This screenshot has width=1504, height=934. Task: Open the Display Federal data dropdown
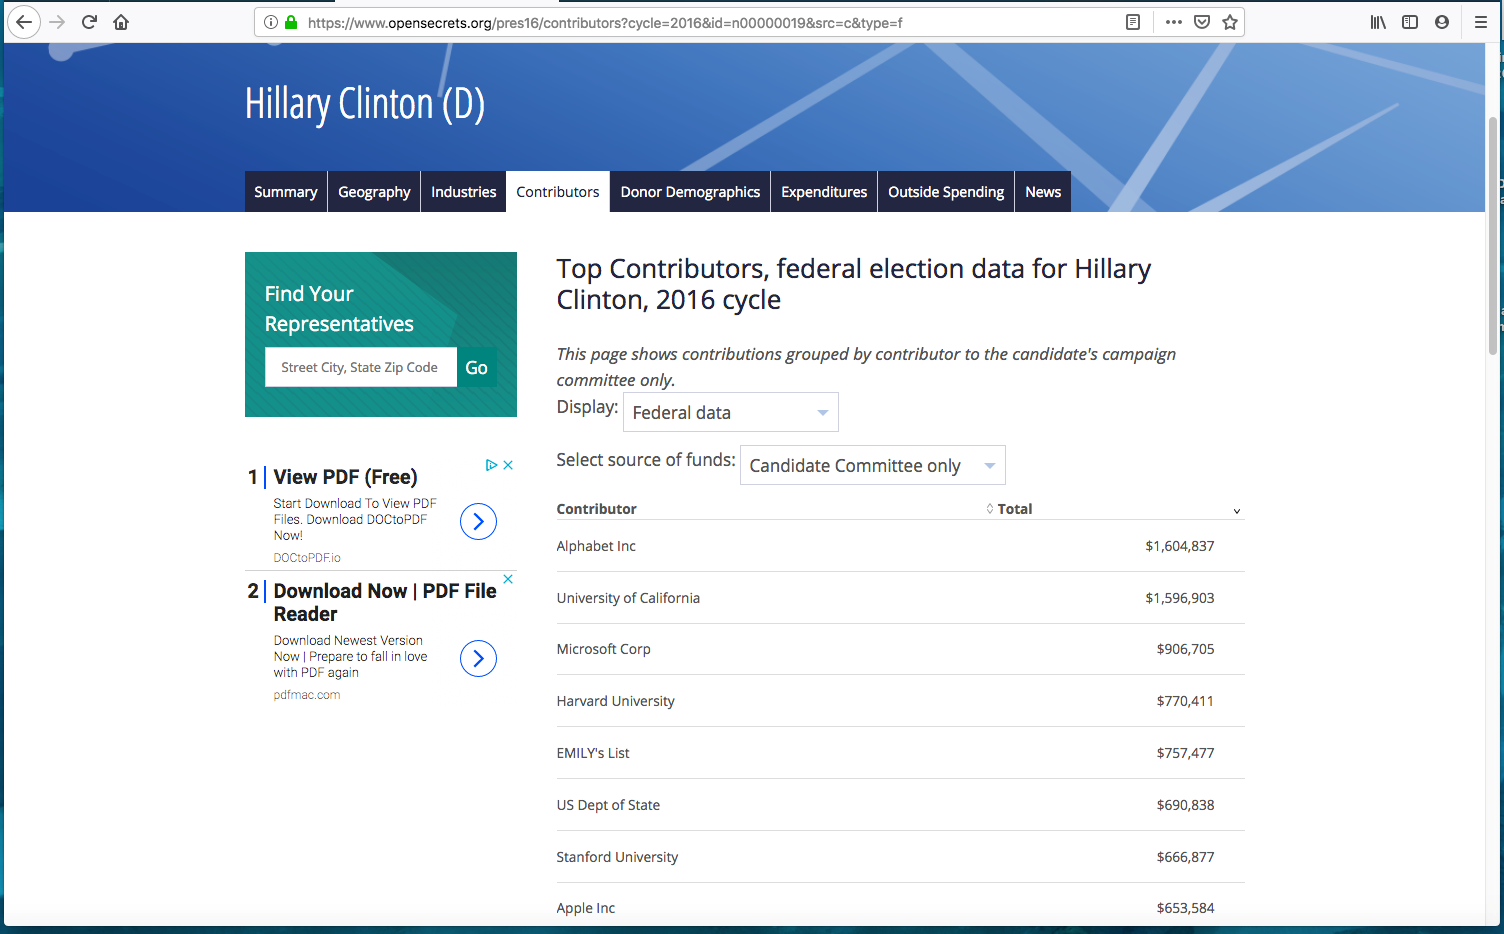(x=731, y=412)
